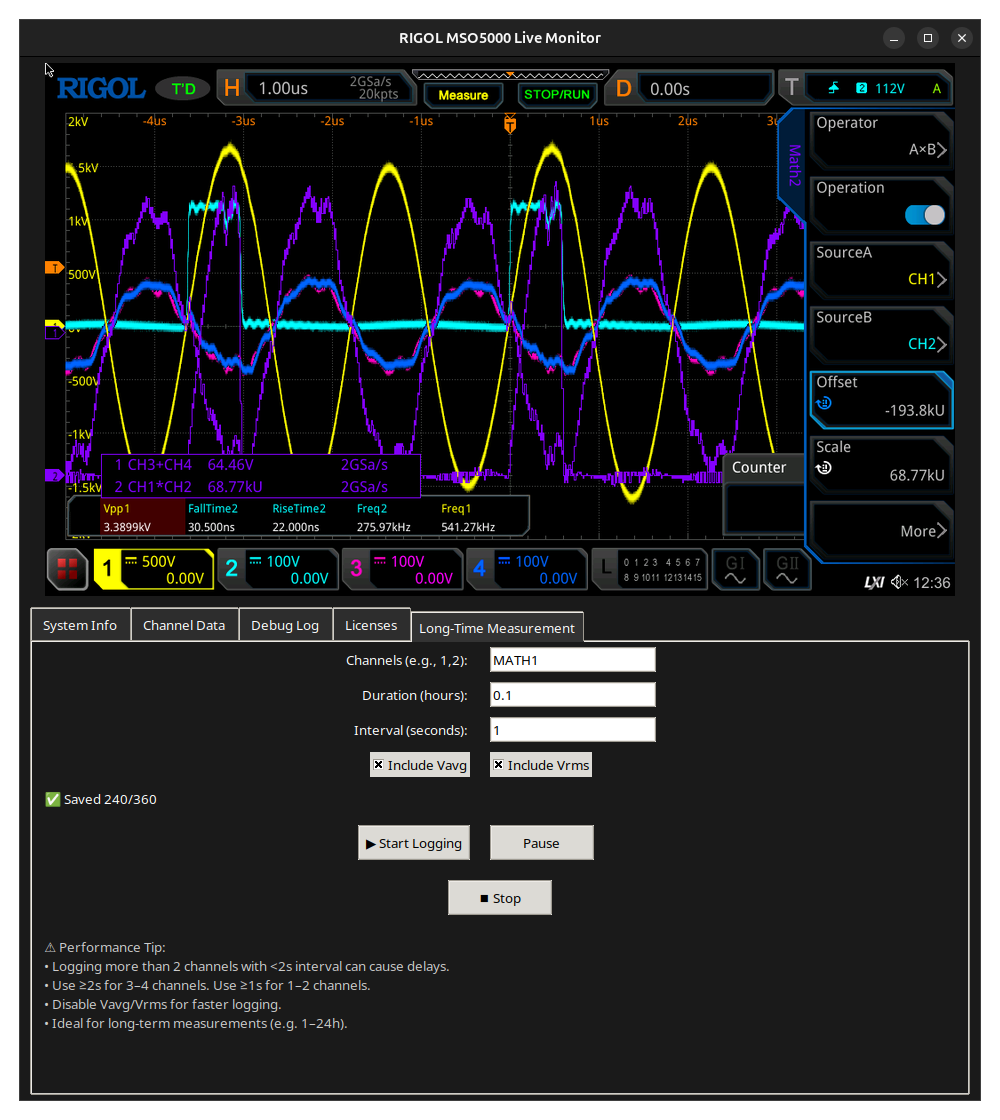Open the horizontal timebase H menu
1000x1120 pixels.
click(316, 88)
